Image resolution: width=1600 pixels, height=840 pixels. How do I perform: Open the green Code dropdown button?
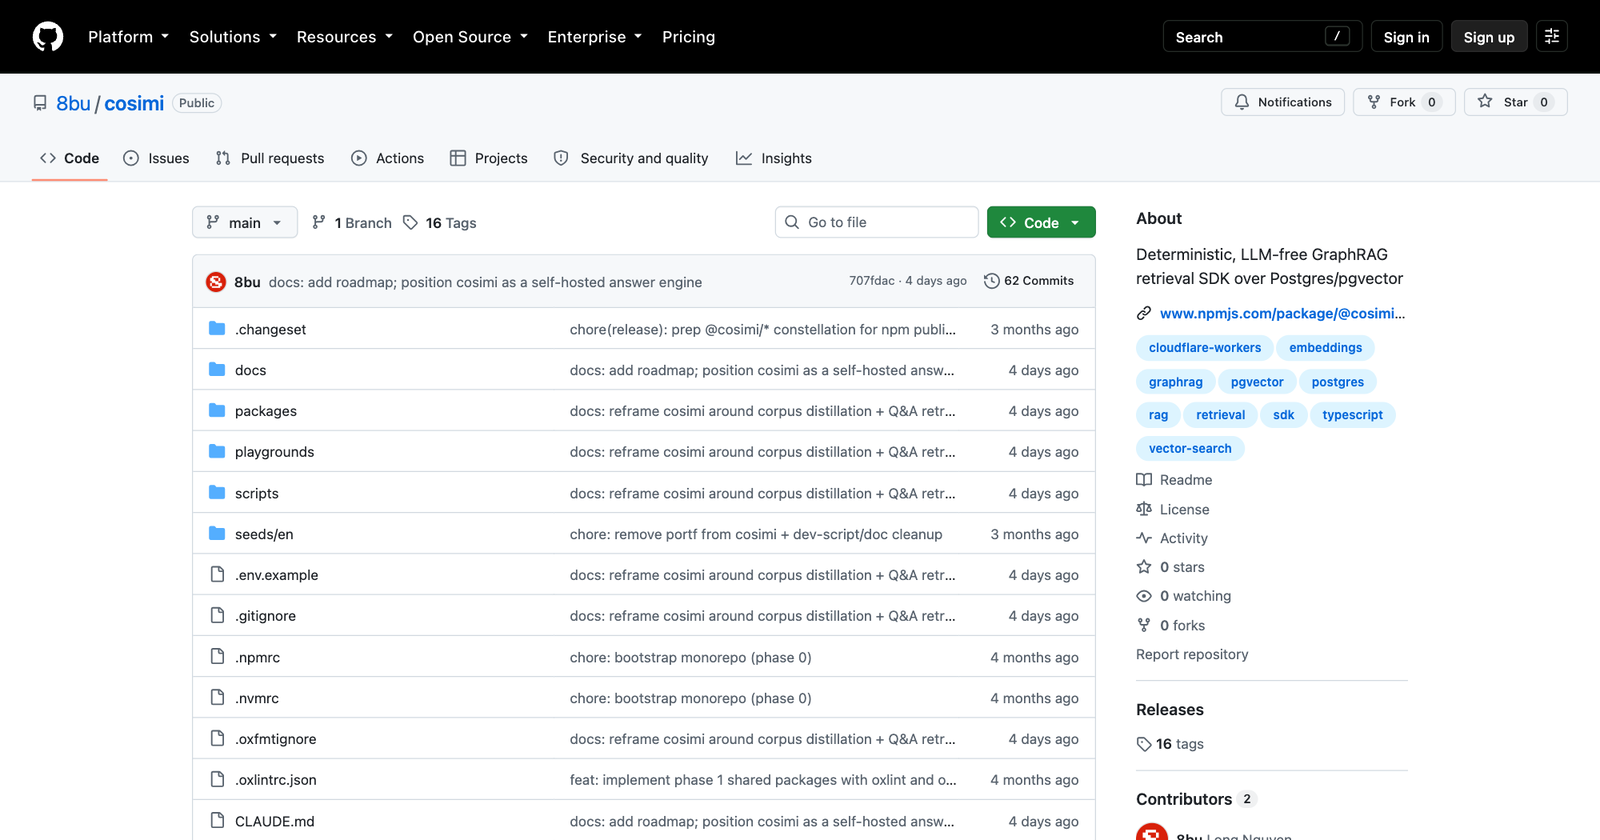coord(1041,222)
